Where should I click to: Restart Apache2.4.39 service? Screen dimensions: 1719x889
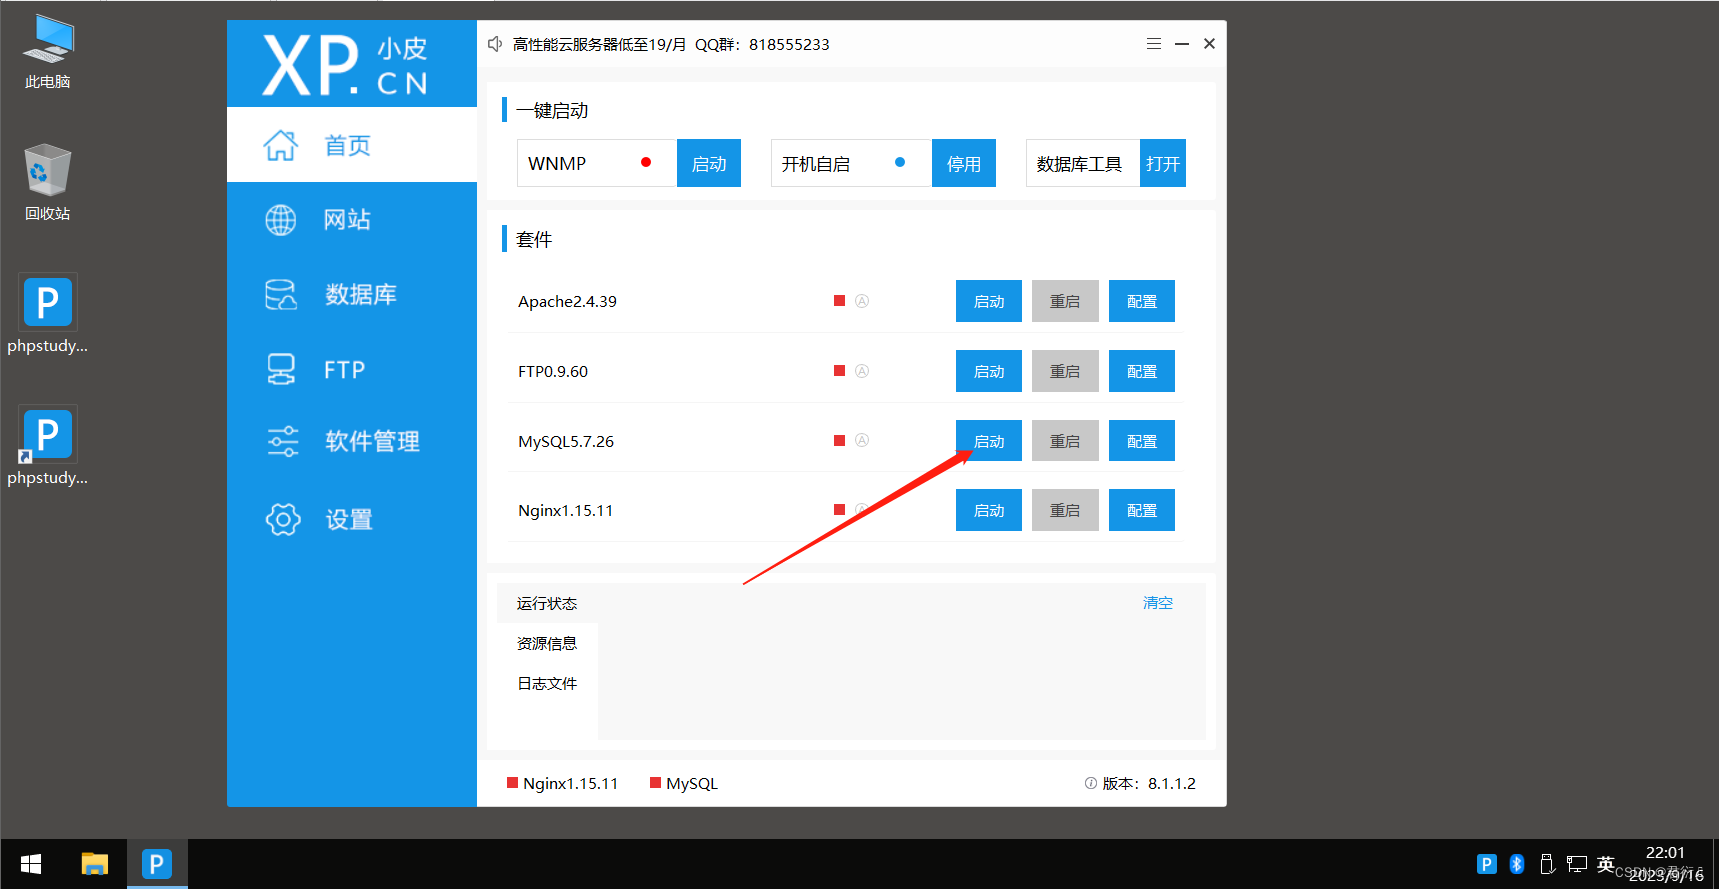pyautogui.click(x=1065, y=301)
